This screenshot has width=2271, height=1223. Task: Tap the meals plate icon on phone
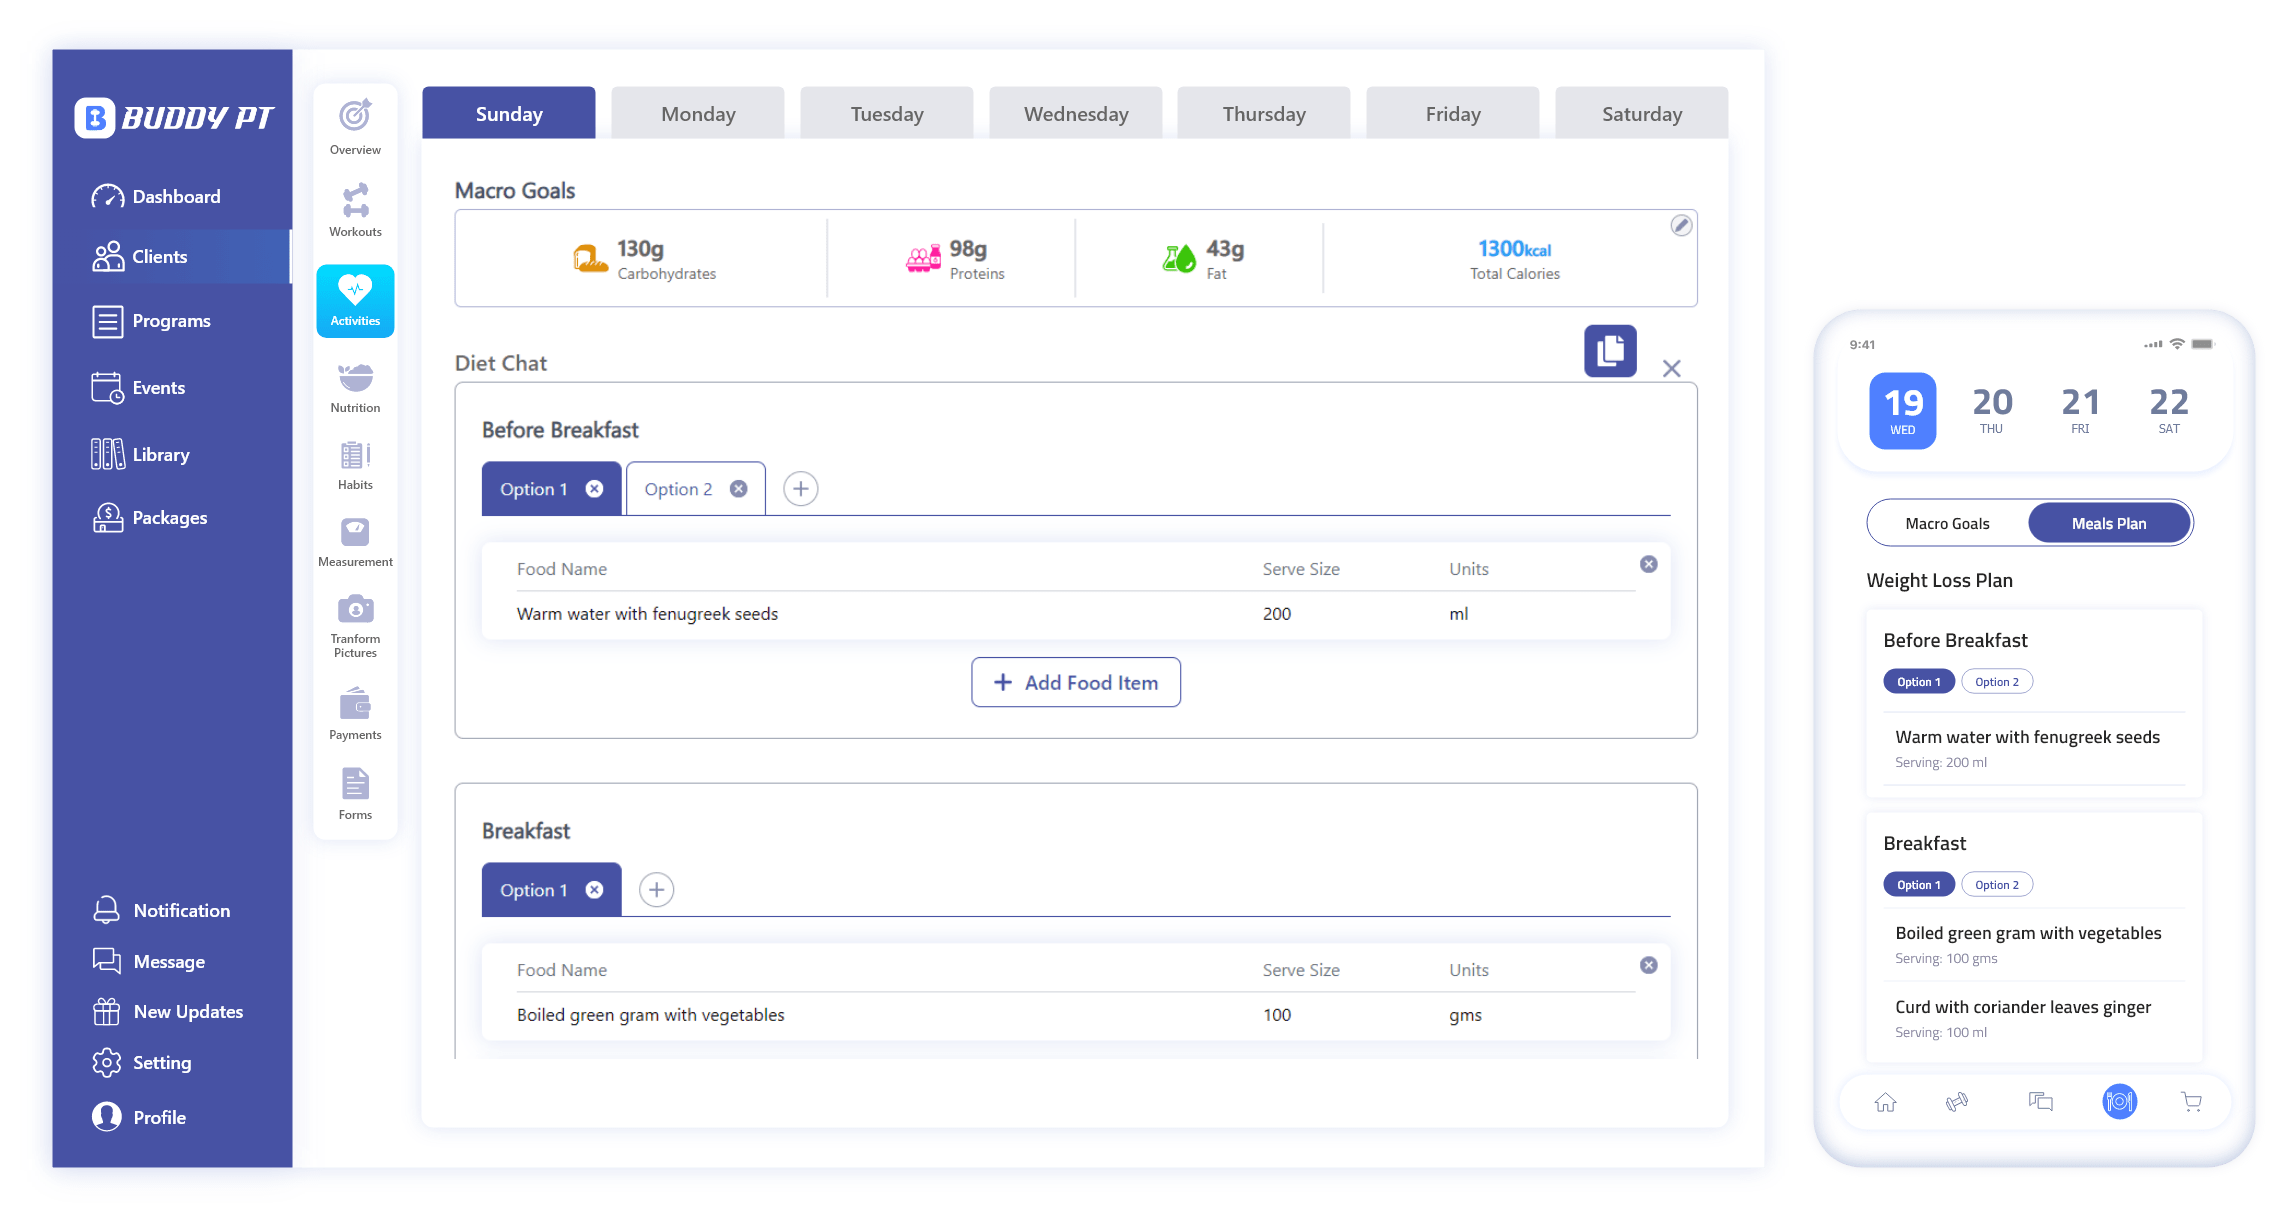pyautogui.click(x=2119, y=1102)
